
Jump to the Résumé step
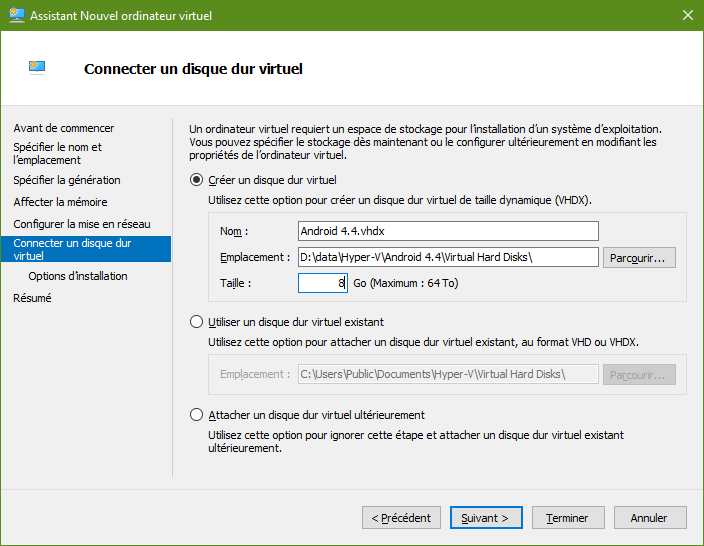click(x=32, y=298)
